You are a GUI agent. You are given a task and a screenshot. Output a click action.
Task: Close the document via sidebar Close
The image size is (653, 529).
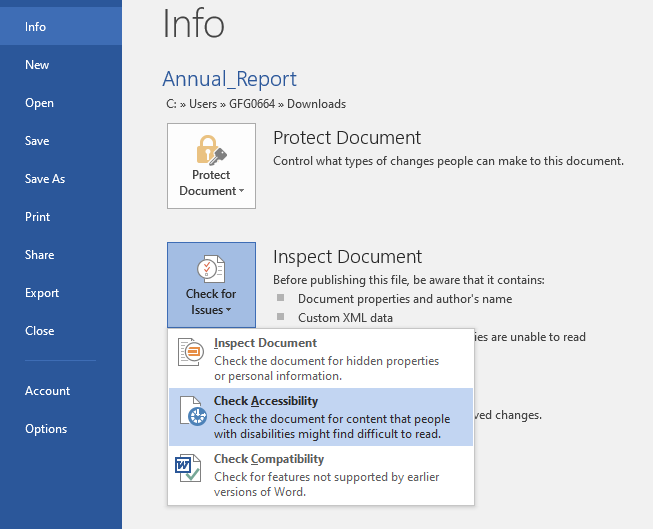tap(61, 330)
